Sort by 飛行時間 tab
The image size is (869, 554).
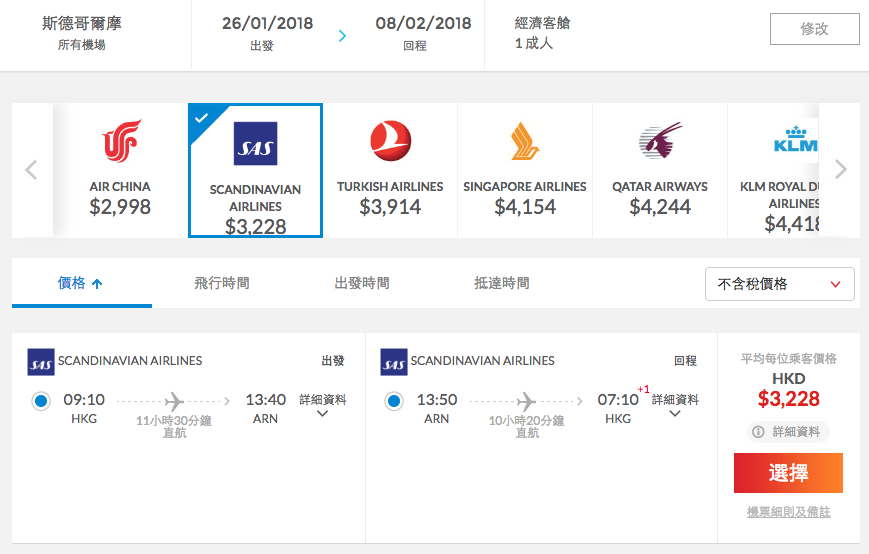pyautogui.click(x=221, y=284)
